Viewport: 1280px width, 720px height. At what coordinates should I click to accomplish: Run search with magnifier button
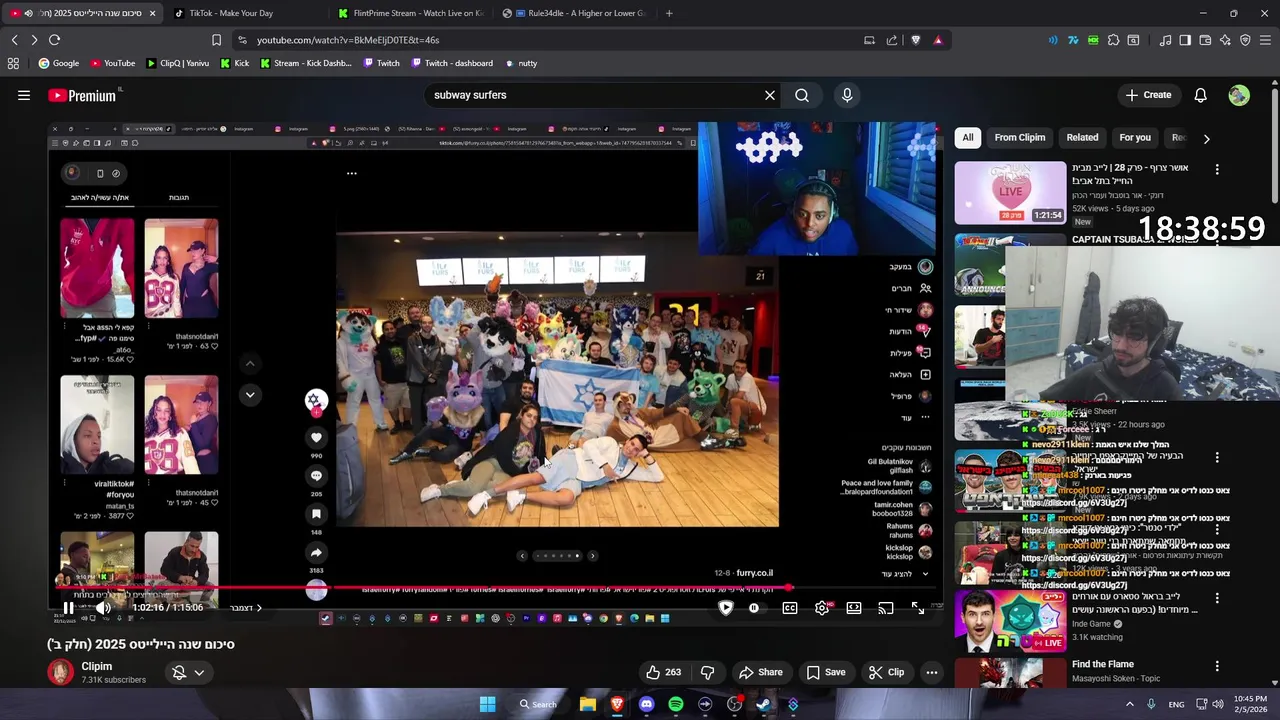(x=802, y=95)
